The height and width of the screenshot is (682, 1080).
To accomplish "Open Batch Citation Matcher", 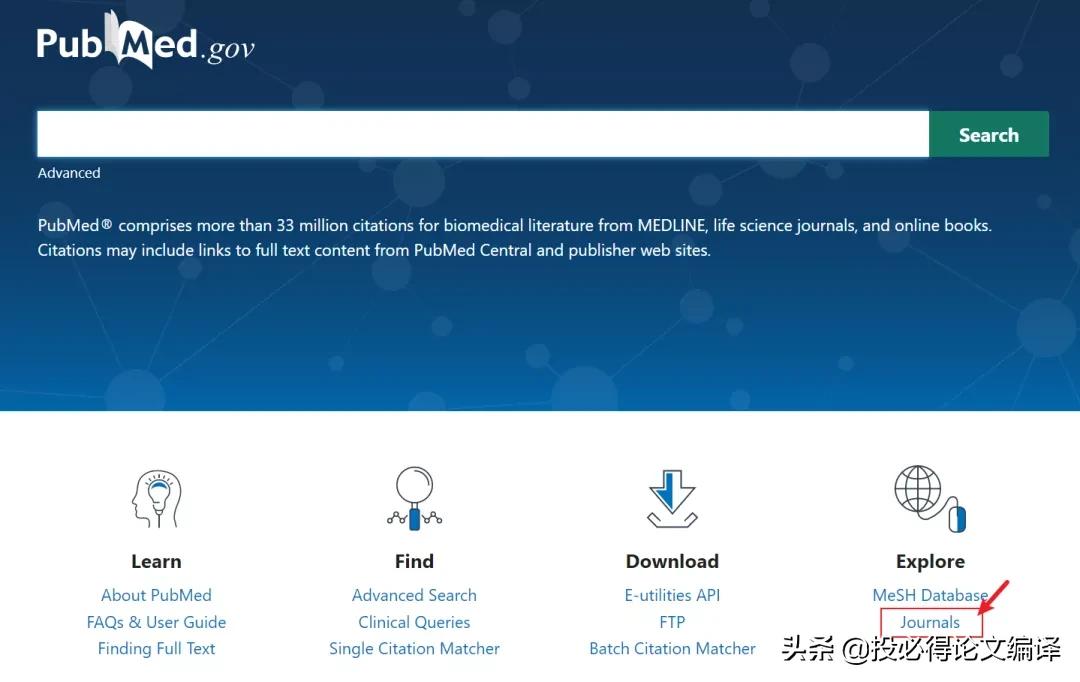I will (x=672, y=648).
